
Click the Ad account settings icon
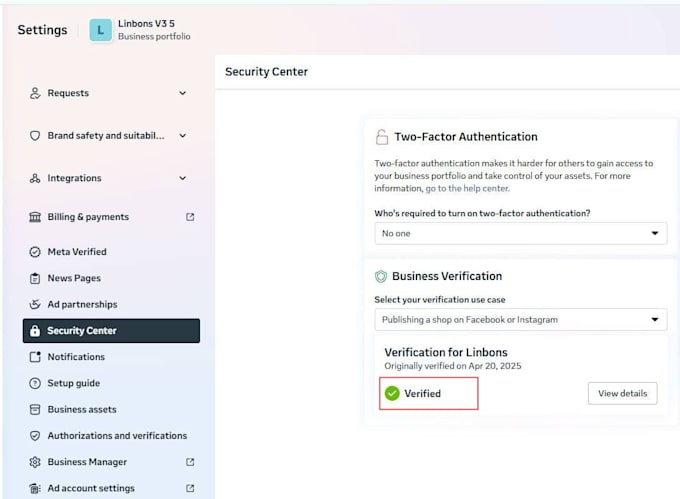[x=35, y=488]
